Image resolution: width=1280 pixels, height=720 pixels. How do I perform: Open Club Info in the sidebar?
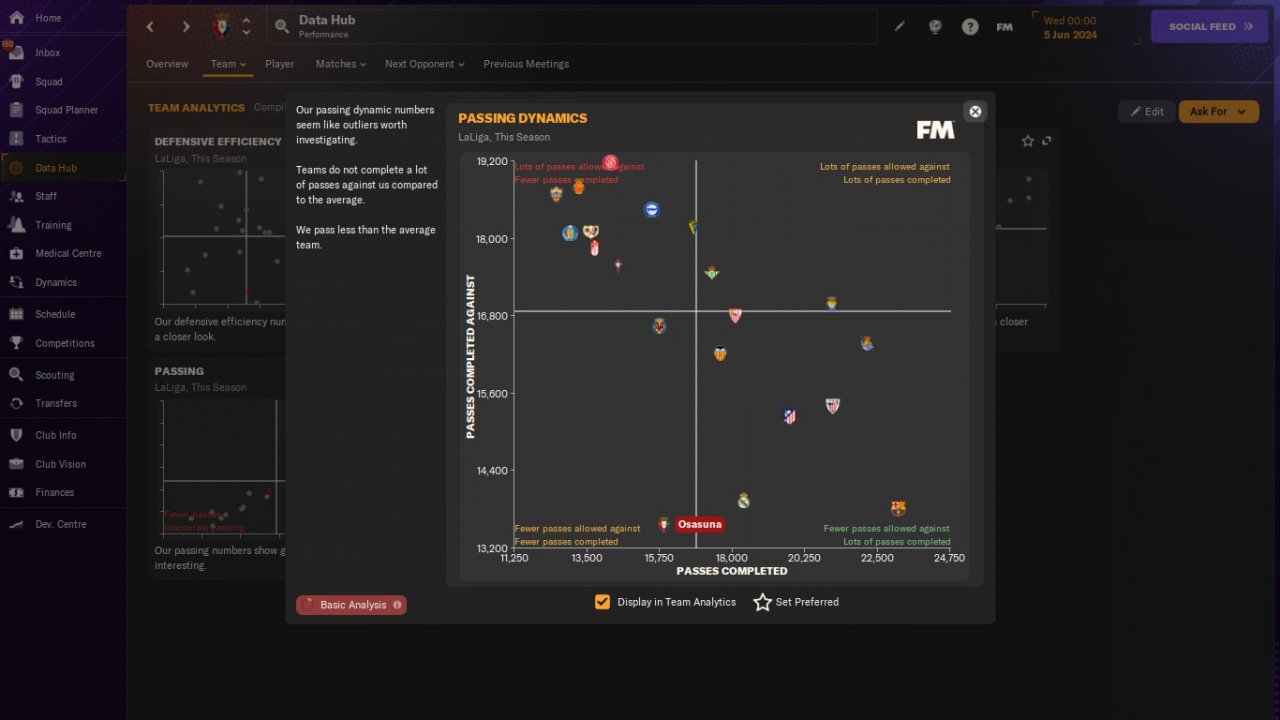56,435
